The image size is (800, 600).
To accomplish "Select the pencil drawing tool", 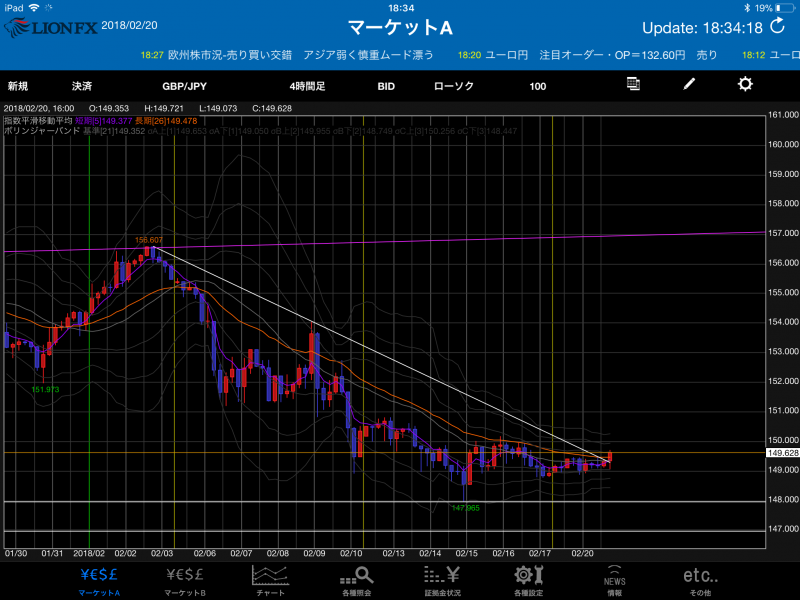I will click(689, 84).
